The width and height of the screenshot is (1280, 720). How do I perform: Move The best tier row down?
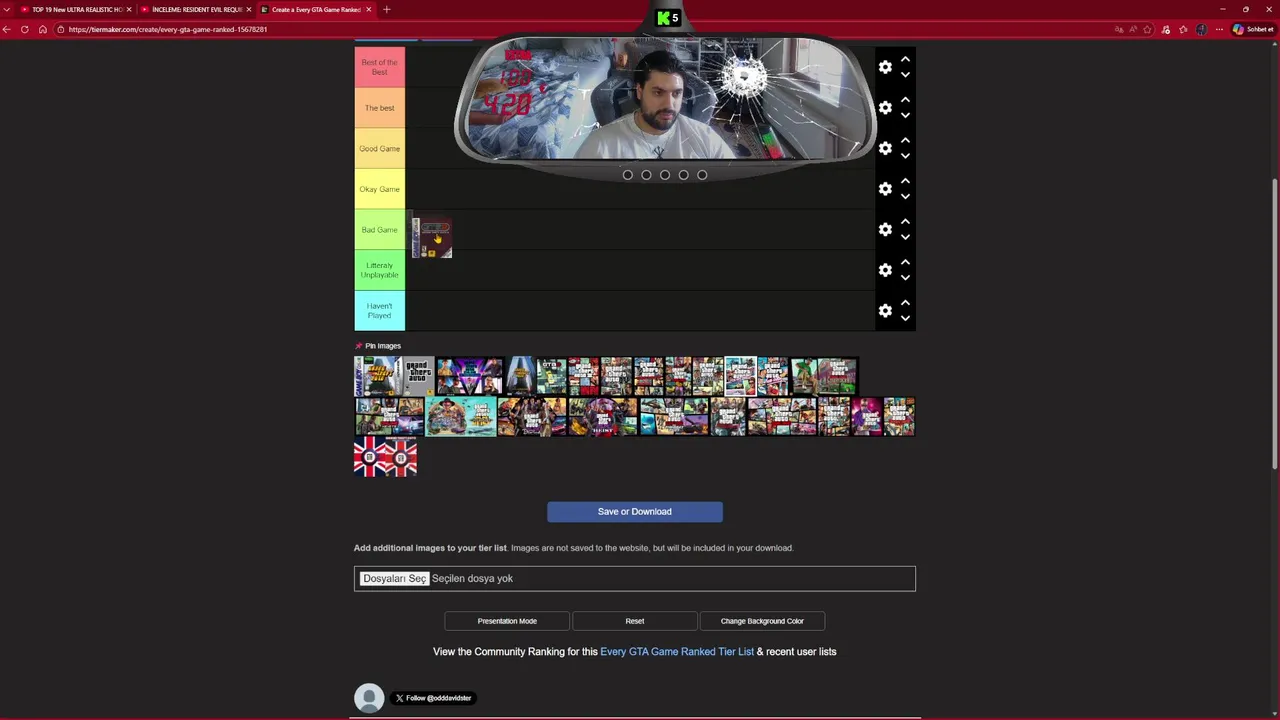click(x=905, y=116)
